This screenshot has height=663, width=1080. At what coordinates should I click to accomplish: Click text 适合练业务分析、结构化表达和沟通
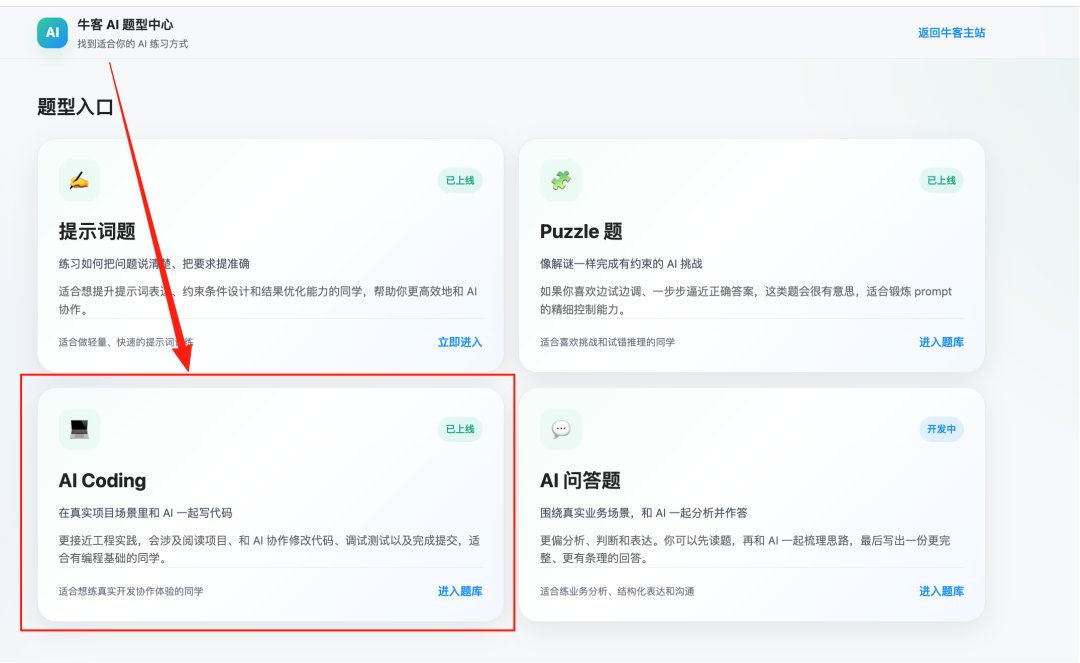coord(617,591)
